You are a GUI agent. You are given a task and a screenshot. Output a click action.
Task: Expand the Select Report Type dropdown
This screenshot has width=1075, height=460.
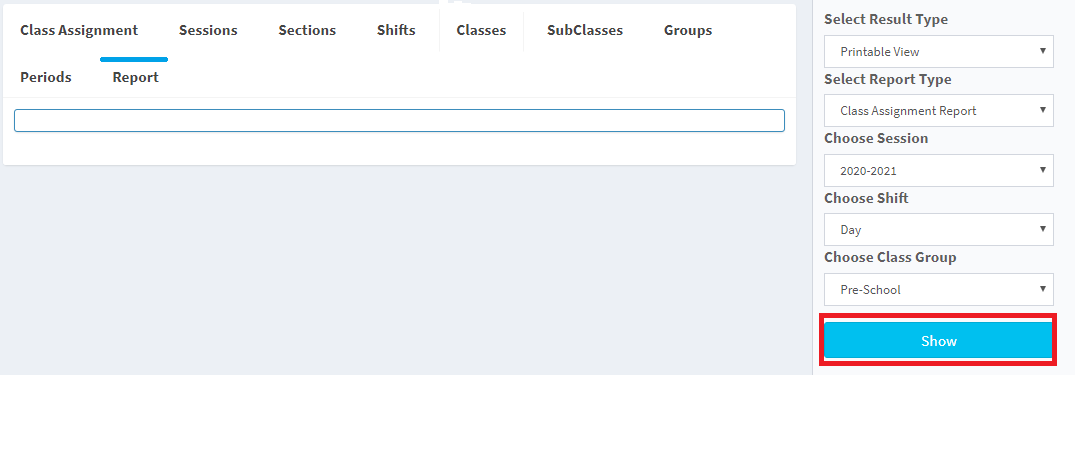[x=939, y=110]
